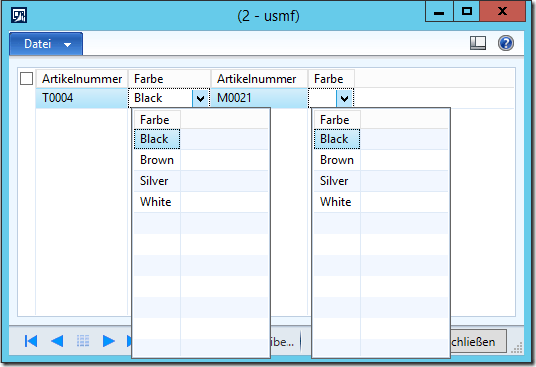Image resolution: width=536 pixels, height=367 pixels.
Task: Click the T0004 Artikelnummer cell
Action: [x=82, y=98]
